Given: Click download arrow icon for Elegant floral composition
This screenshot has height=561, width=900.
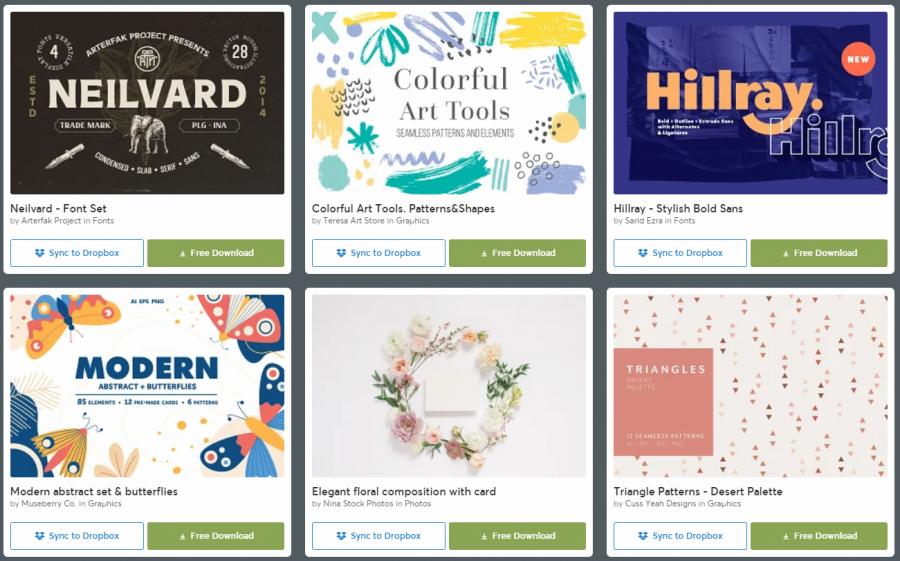Looking at the screenshot, I should coord(484,536).
